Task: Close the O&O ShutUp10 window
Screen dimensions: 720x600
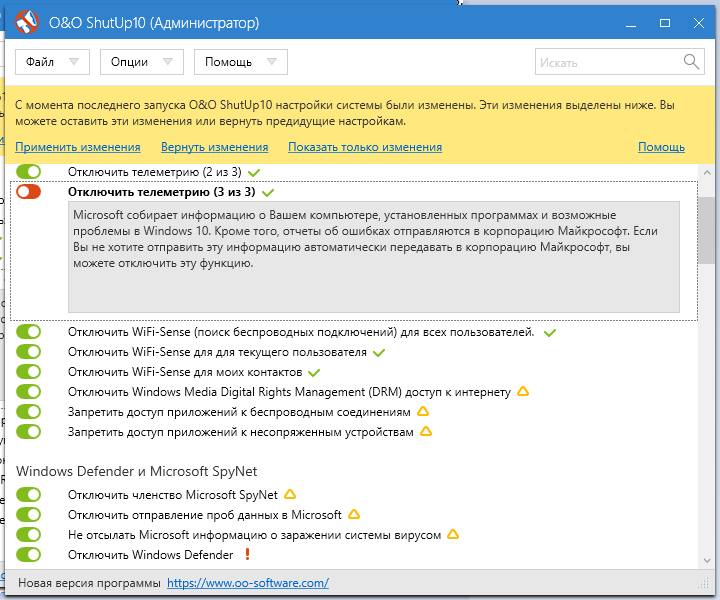Action: [x=699, y=23]
